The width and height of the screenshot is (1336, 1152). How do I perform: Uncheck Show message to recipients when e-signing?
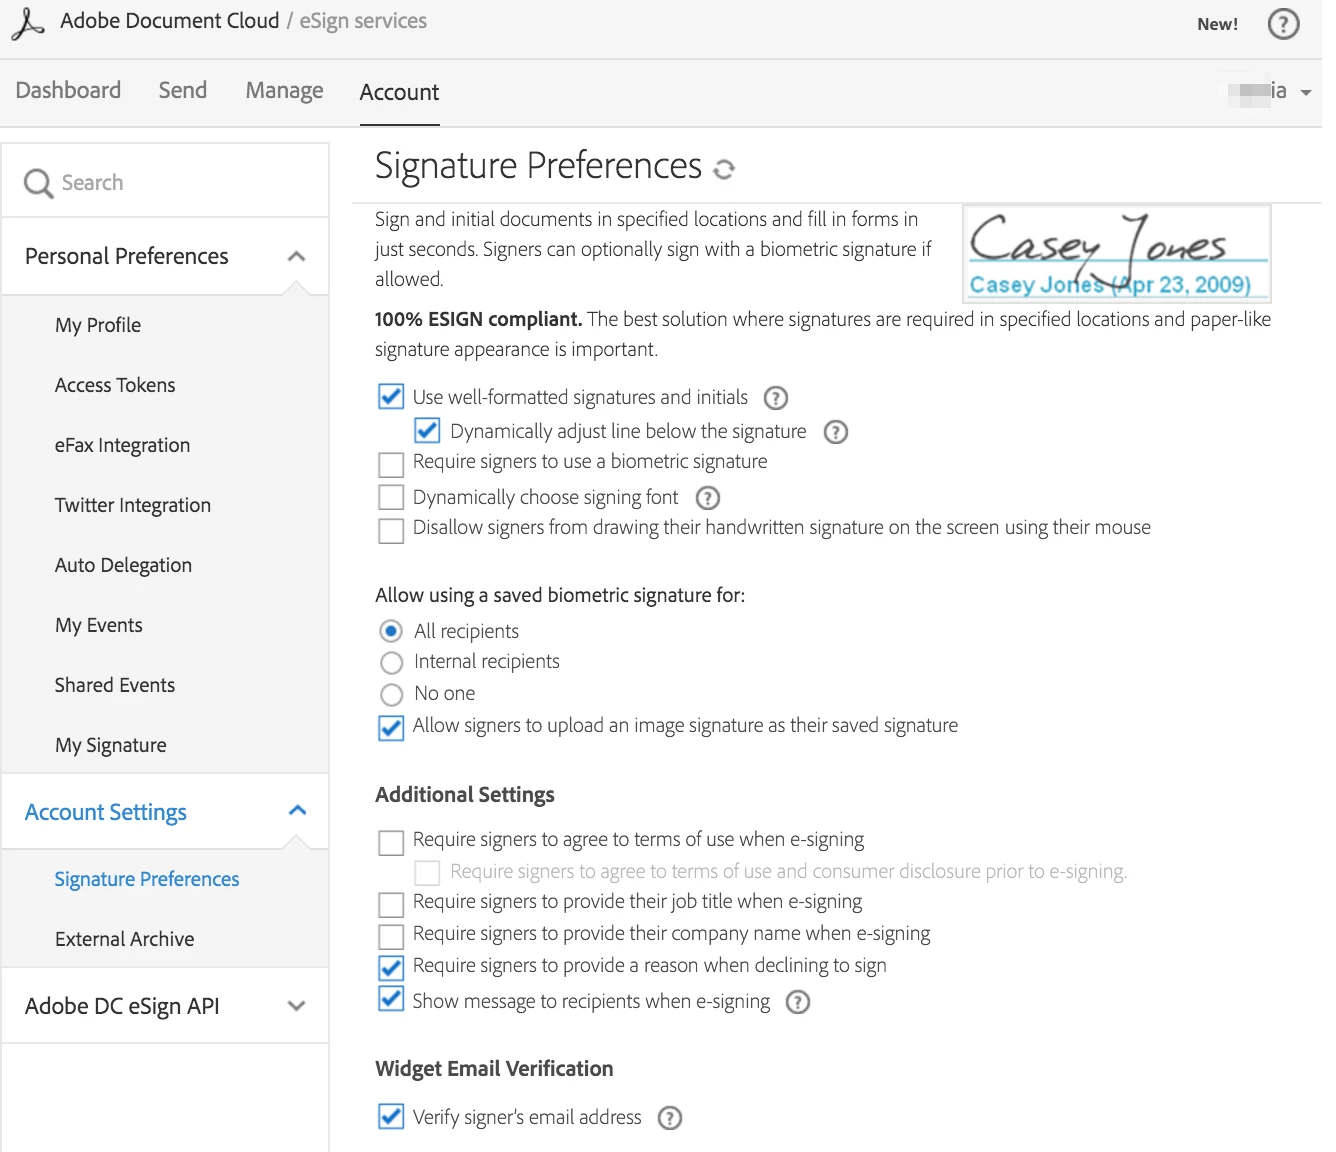(391, 999)
